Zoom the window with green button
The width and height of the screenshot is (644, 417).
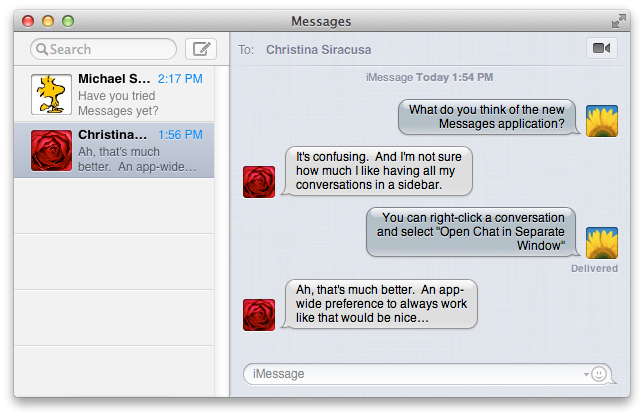pos(68,21)
